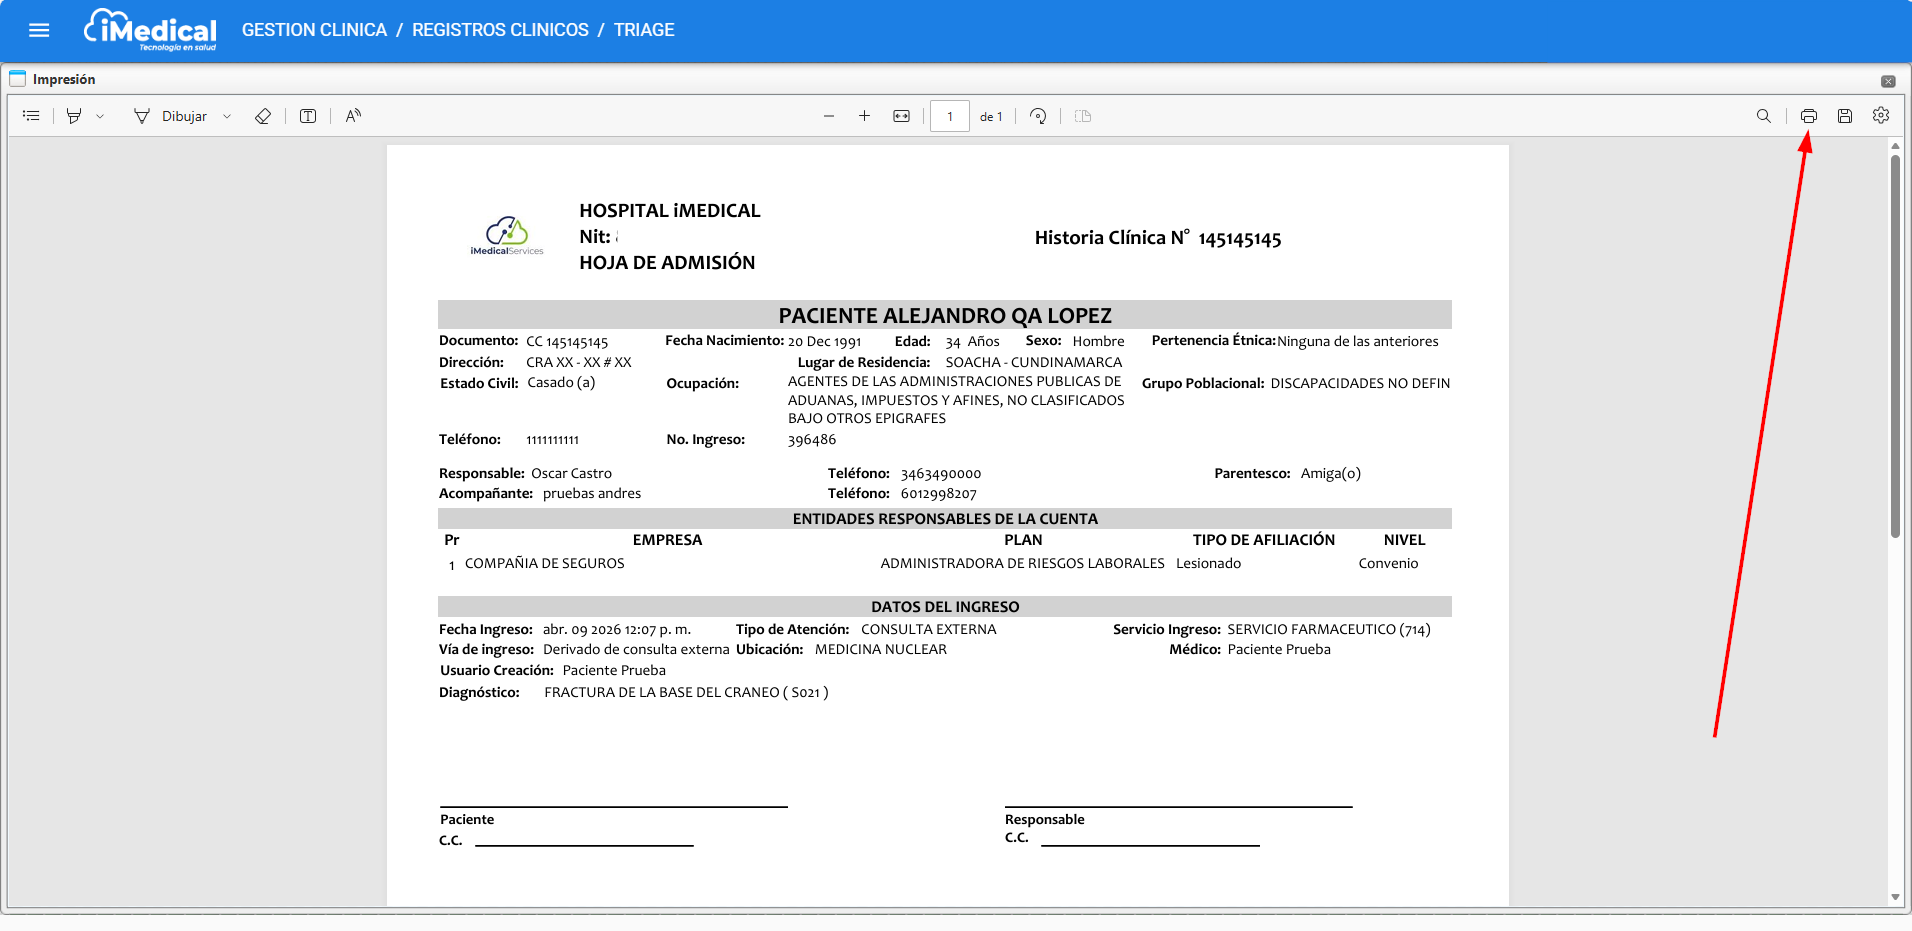
Task: Open the hamburger navigation menu
Action: (x=39, y=30)
